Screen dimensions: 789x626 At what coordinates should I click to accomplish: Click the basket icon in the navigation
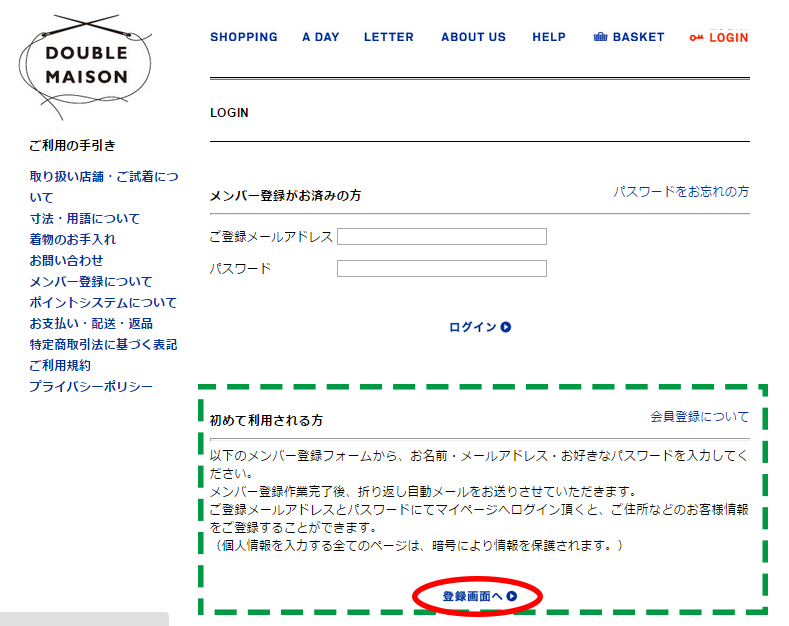point(600,37)
